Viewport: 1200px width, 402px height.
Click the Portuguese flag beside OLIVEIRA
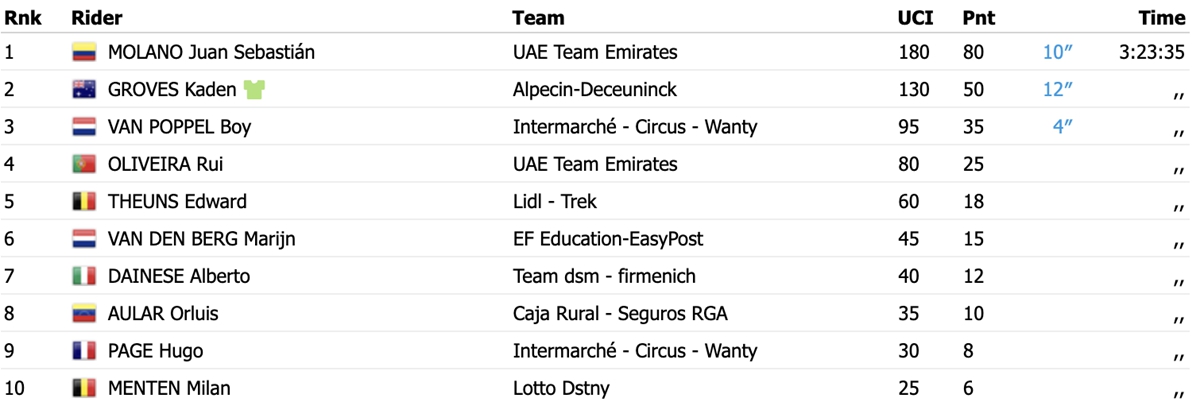coord(83,164)
